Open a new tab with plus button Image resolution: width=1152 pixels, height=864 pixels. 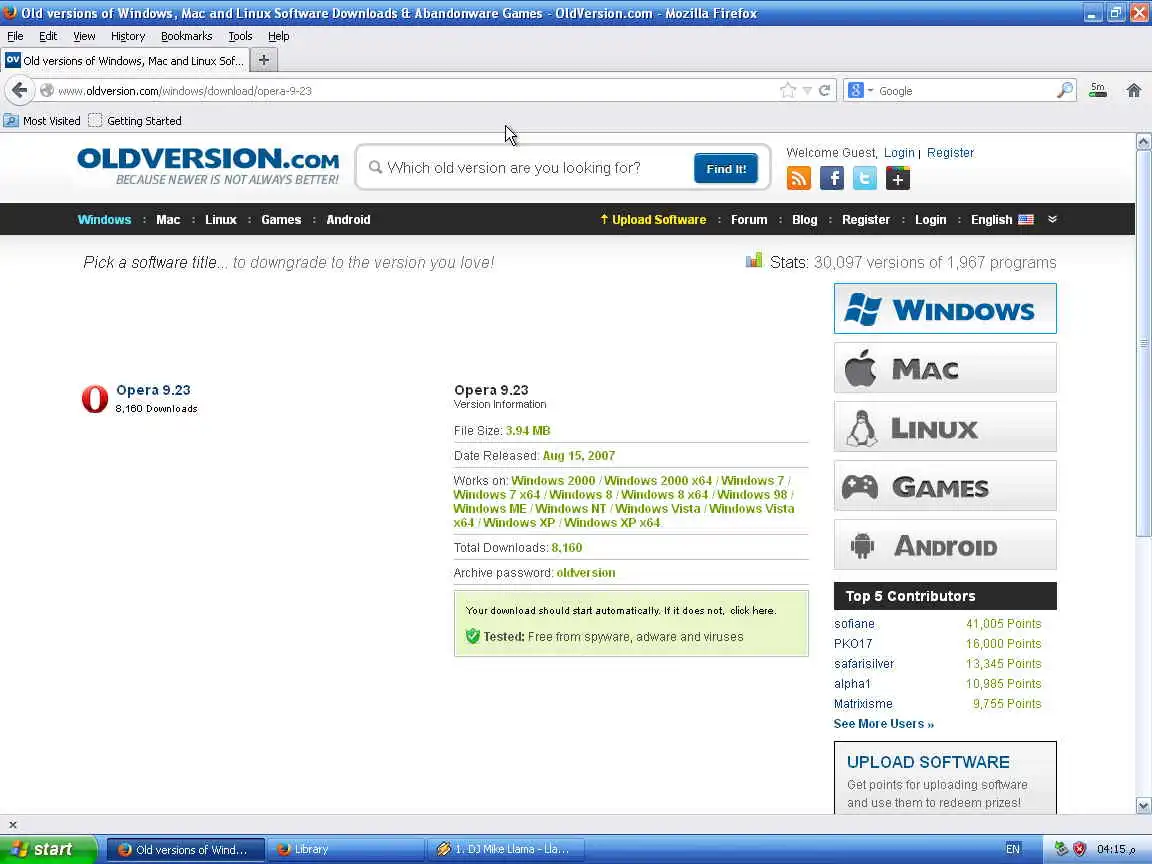(264, 60)
